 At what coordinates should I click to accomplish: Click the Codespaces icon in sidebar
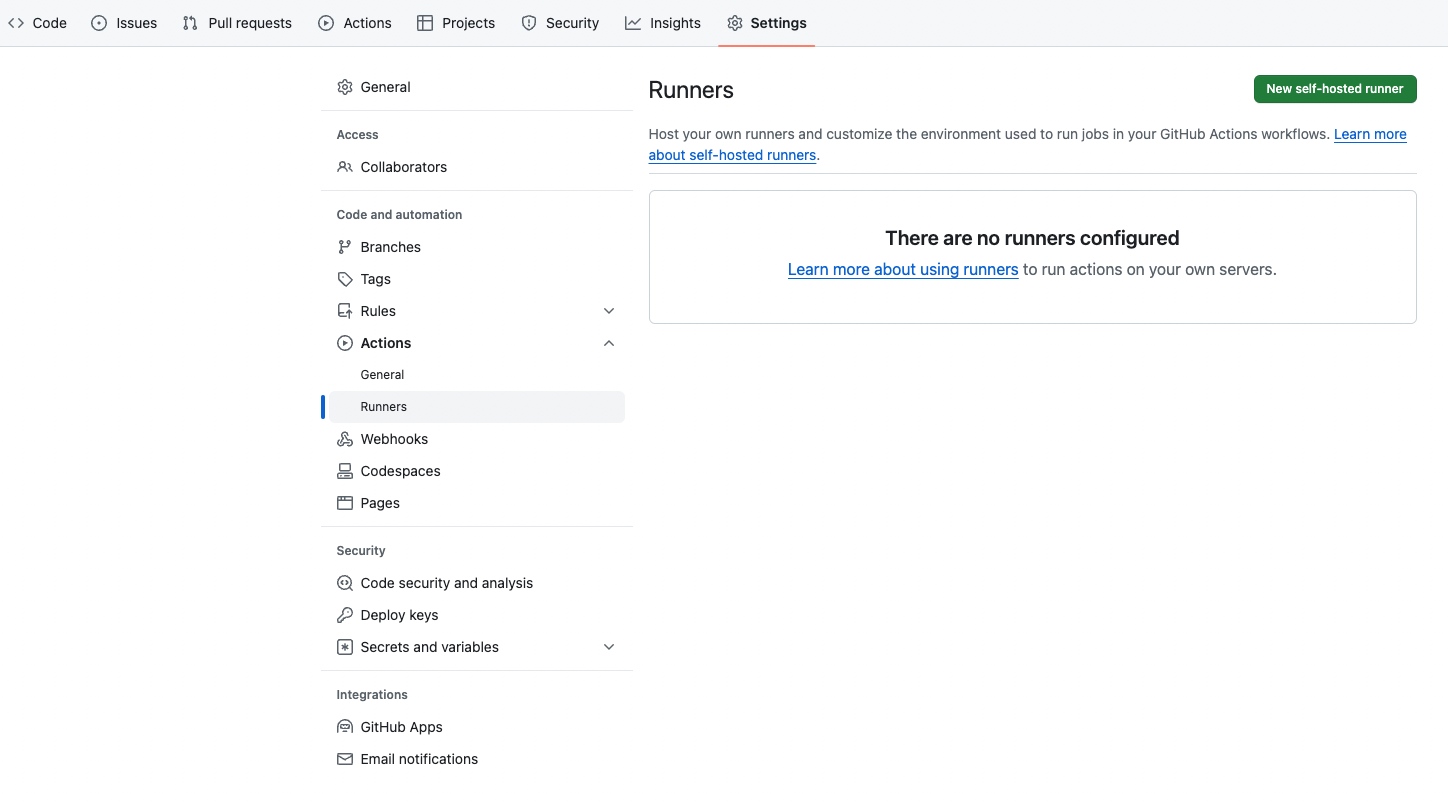pos(345,471)
